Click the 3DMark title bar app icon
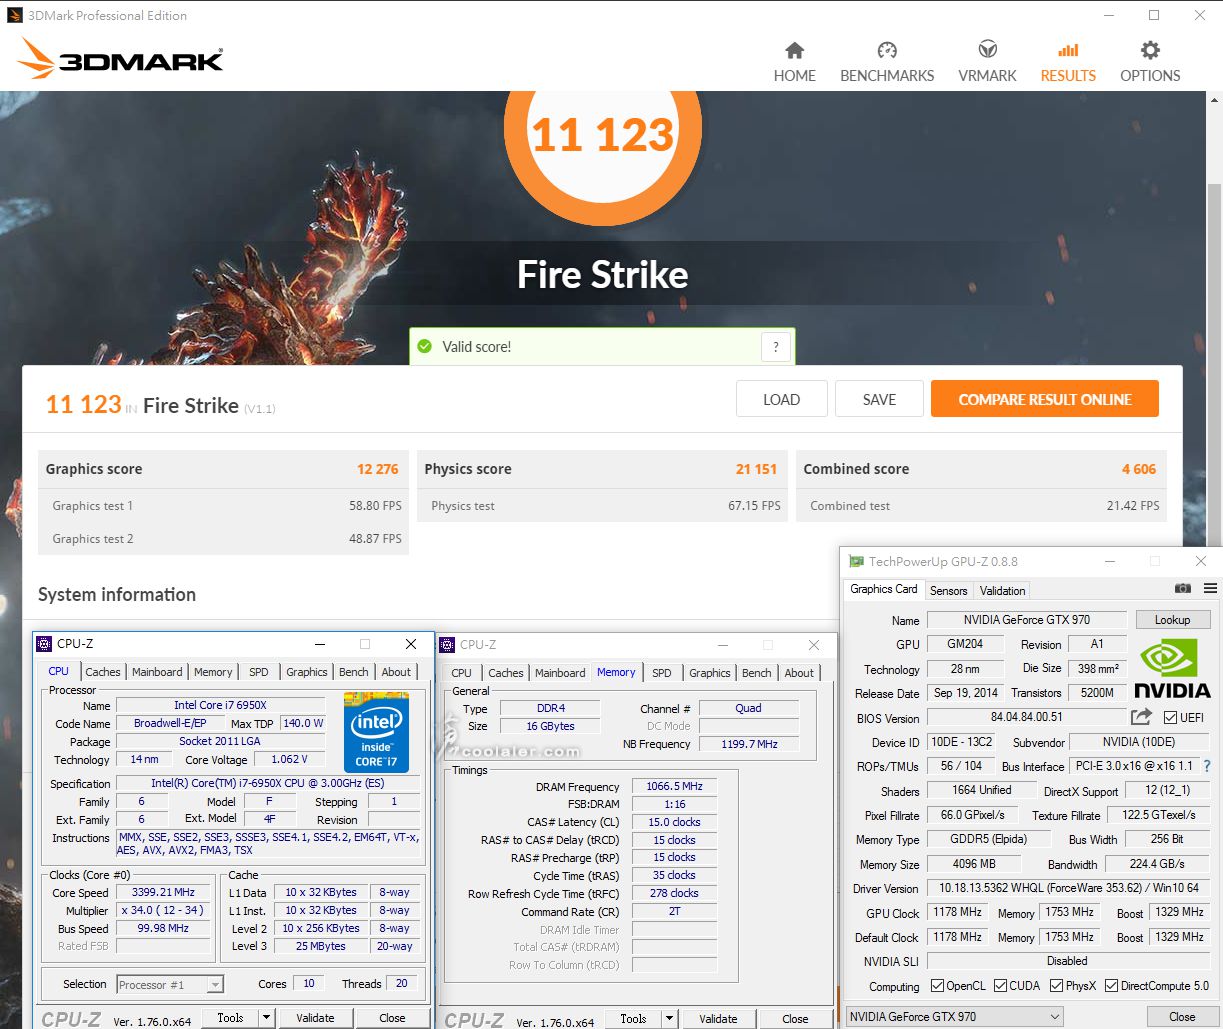Image resolution: width=1223 pixels, height=1029 pixels. [x=14, y=15]
